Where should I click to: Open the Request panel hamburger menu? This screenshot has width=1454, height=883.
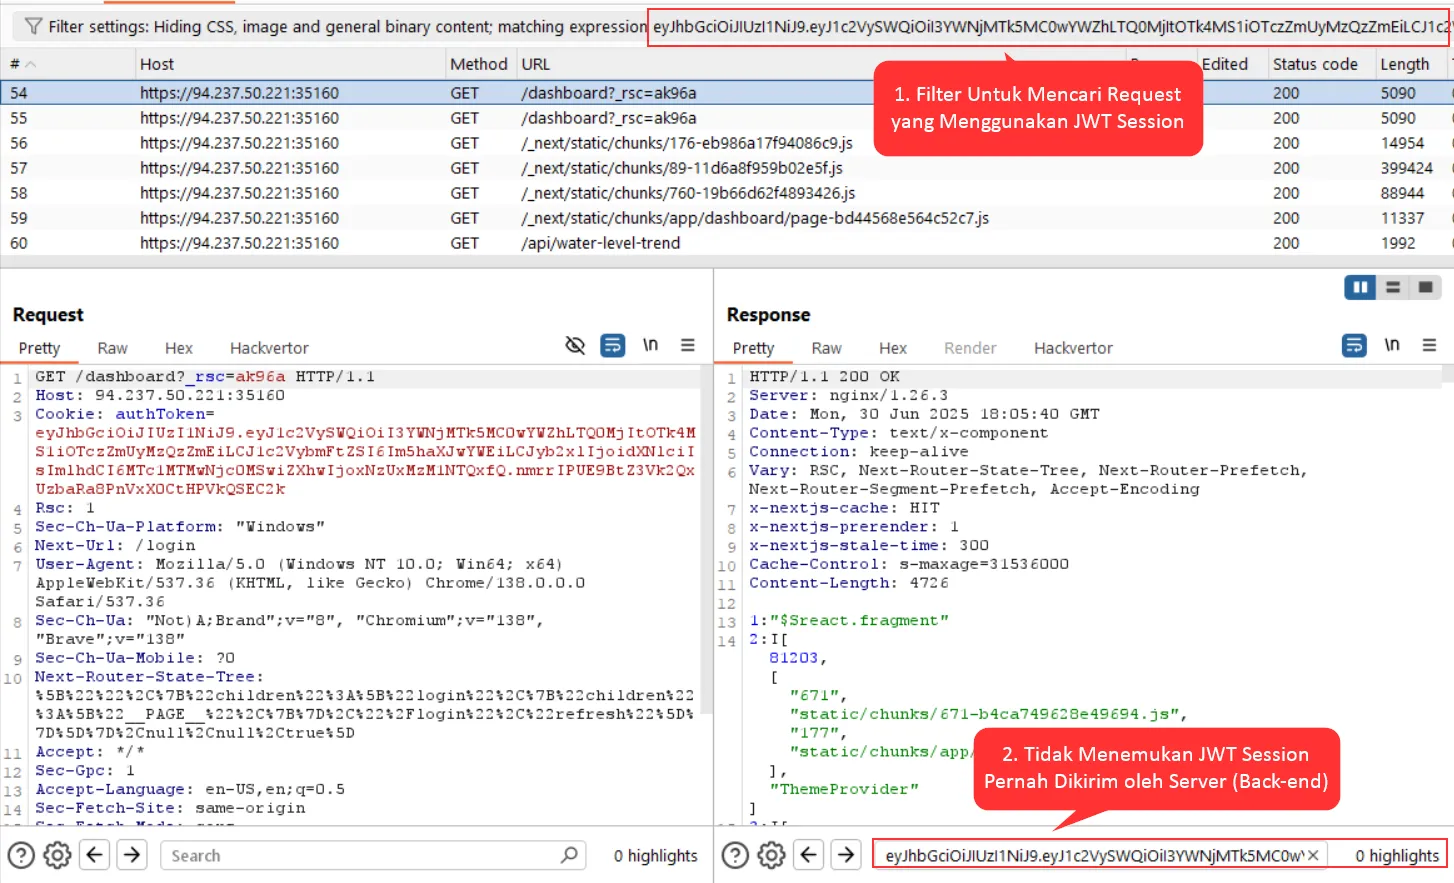pyautogui.click(x=688, y=345)
